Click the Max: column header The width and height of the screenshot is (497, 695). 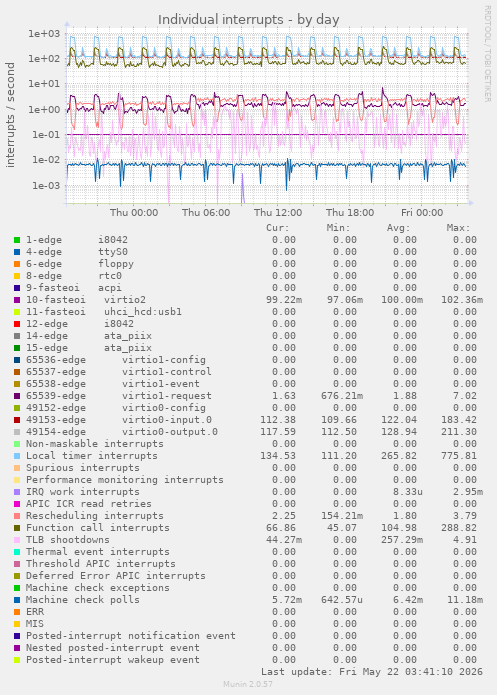[x=458, y=228]
